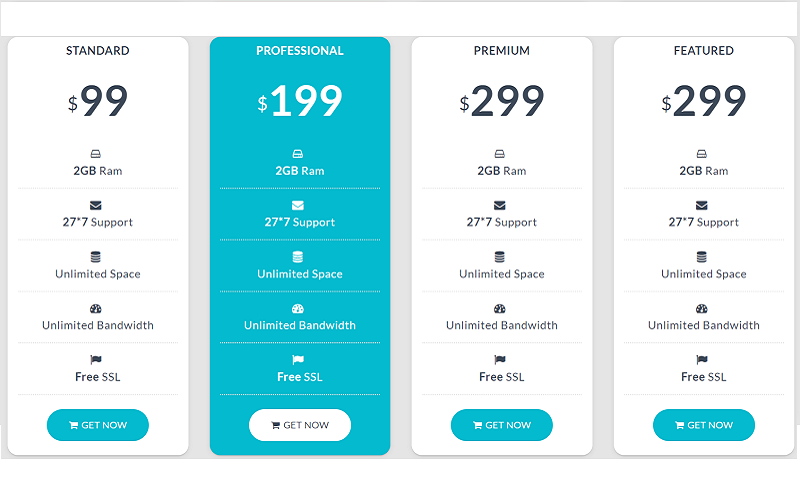Click the Premium plan GET NOW button
The image size is (800, 500).
pos(502,425)
